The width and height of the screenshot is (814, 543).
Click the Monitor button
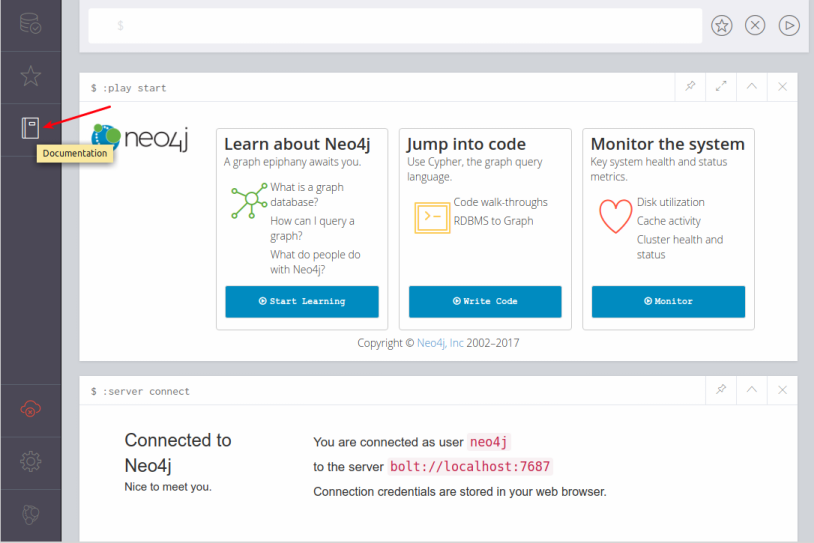[x=668, y=301]
